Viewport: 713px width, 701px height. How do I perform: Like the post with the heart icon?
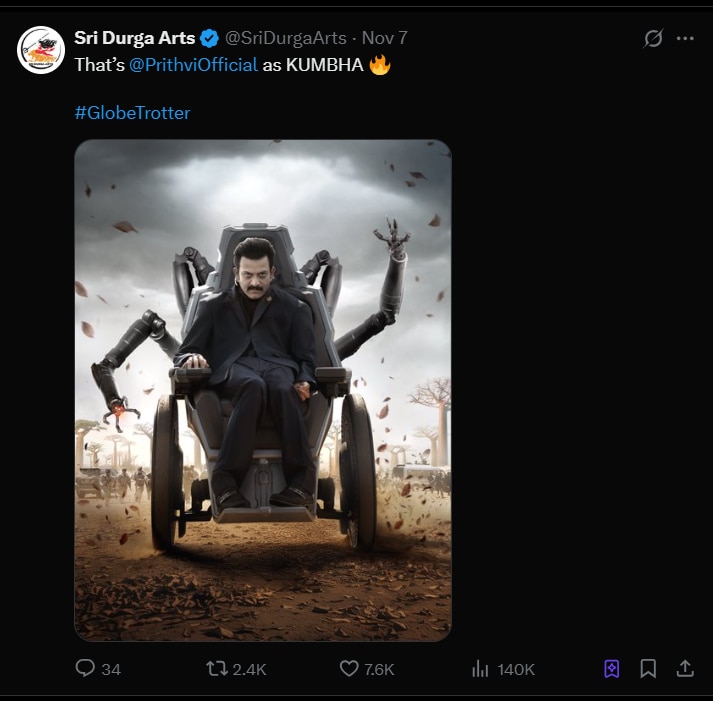pyautogui.click(x=348, y=668)
